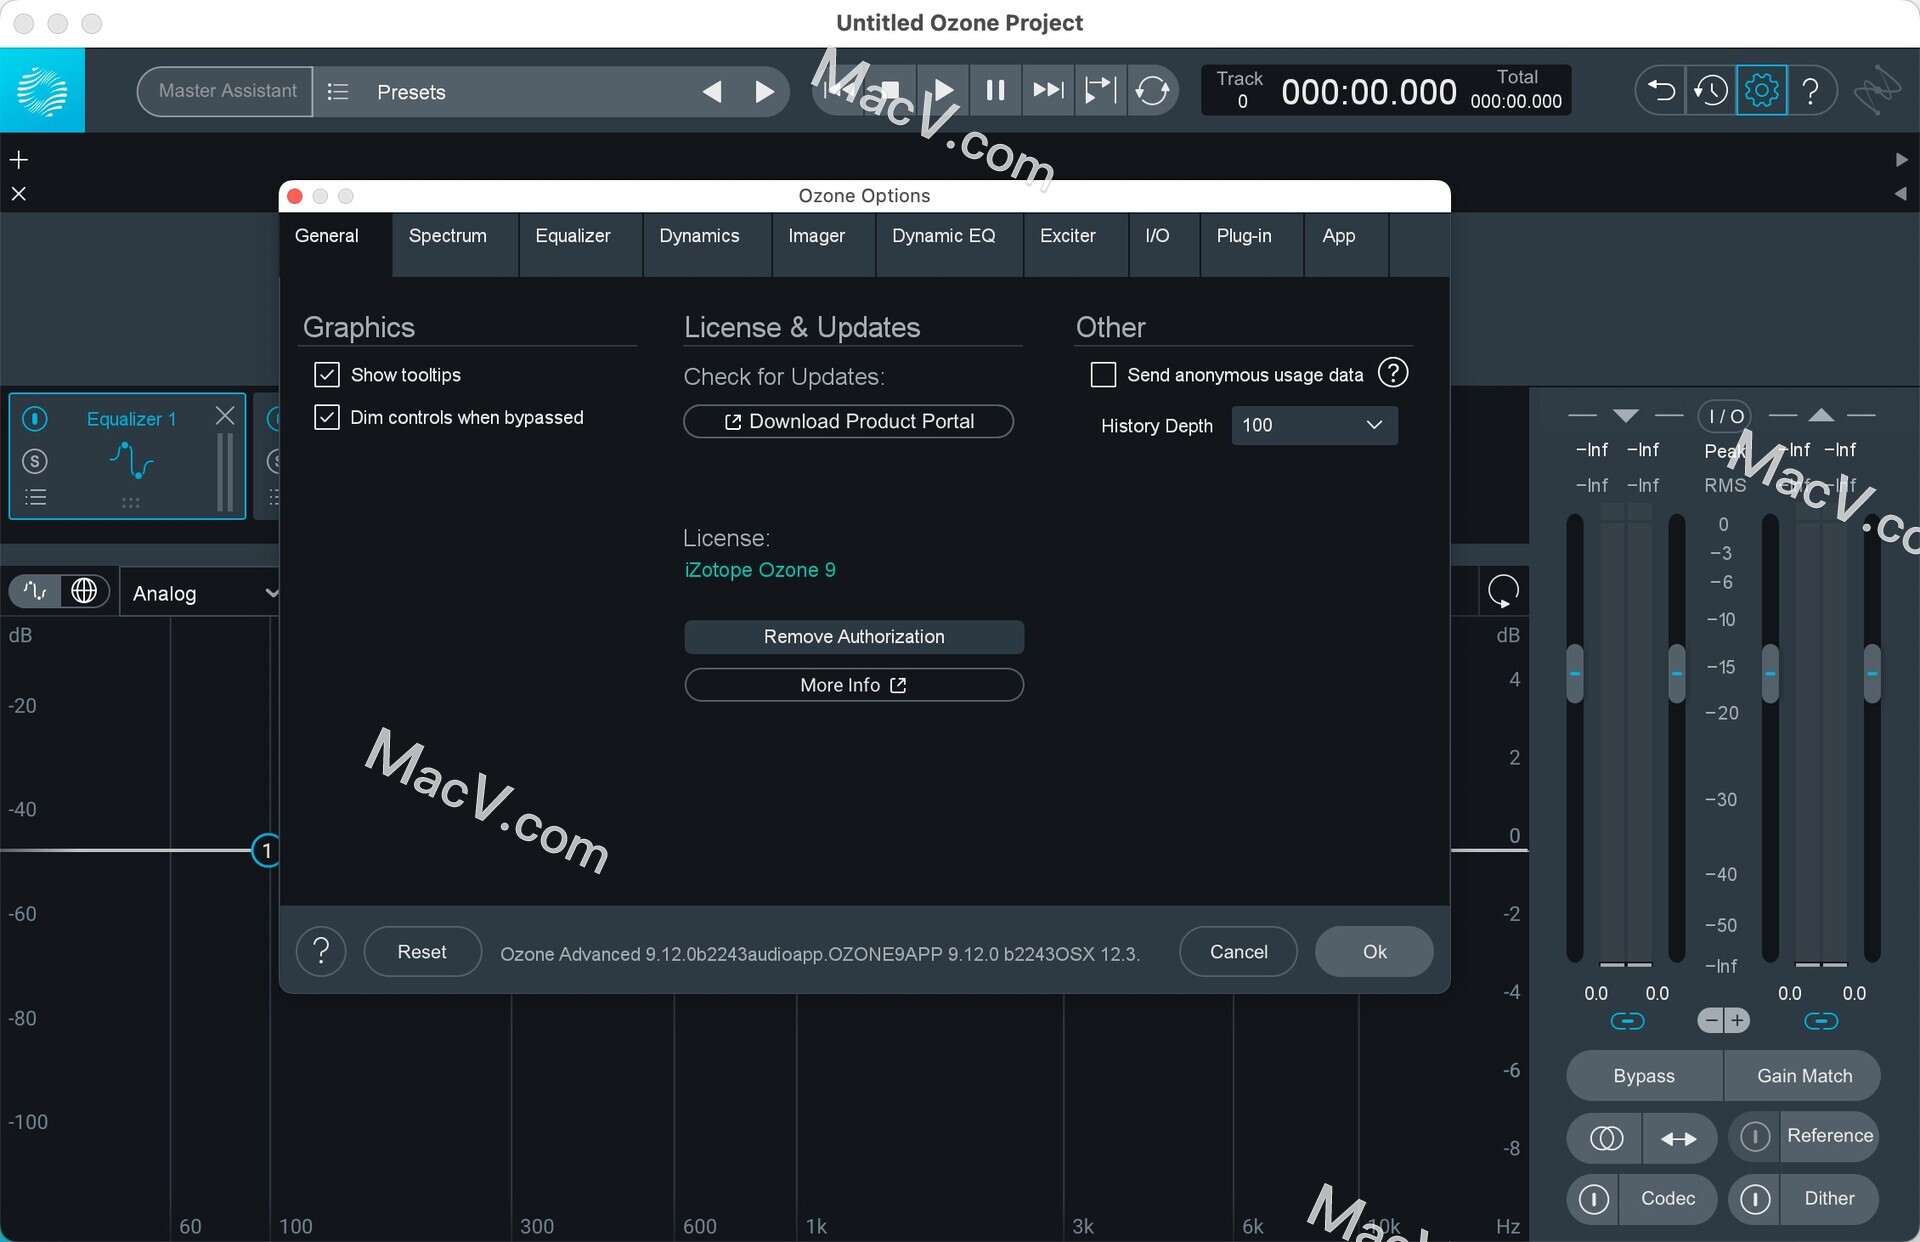The height and width of the screenshot is (1242, 1920).
Task: Toggle Reference power button
Action: pyautogui.click(x=1755, y=1136)
